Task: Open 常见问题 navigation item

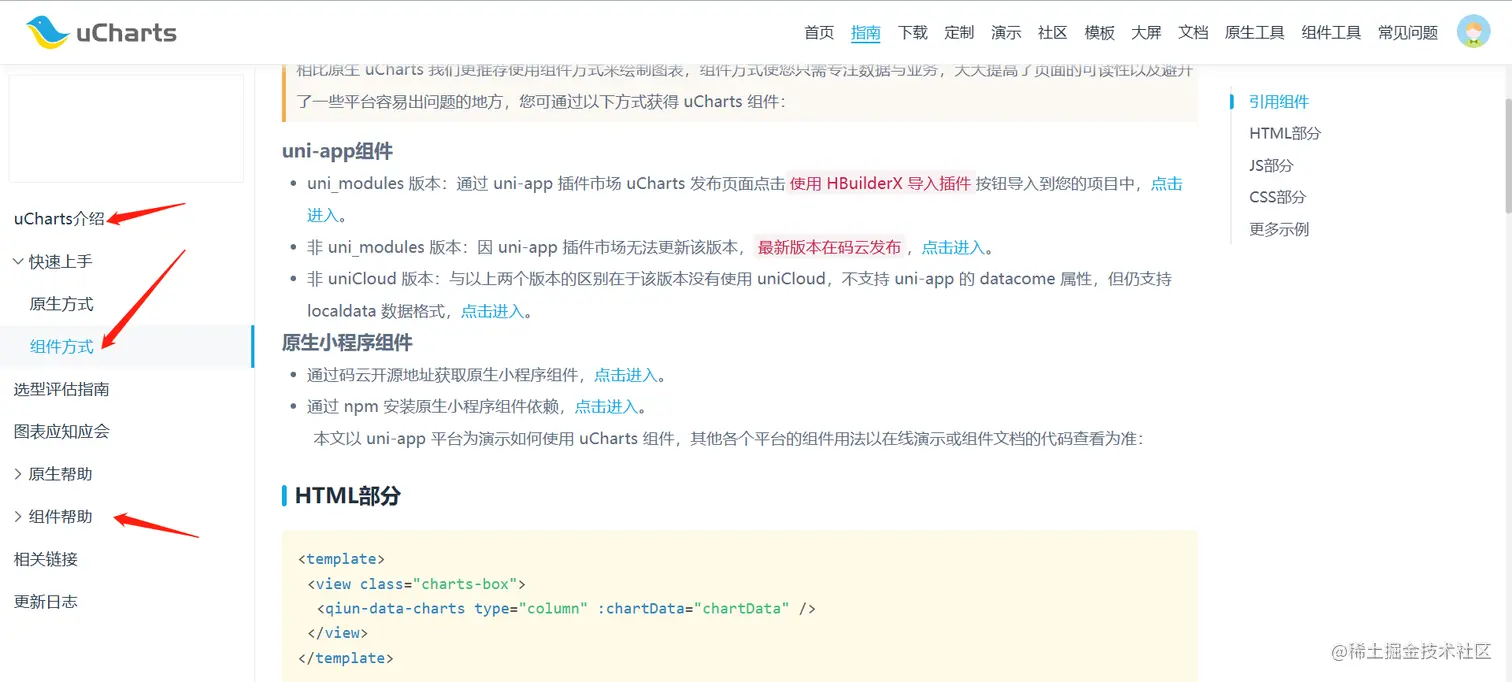Action: (x=1408, y=33)
